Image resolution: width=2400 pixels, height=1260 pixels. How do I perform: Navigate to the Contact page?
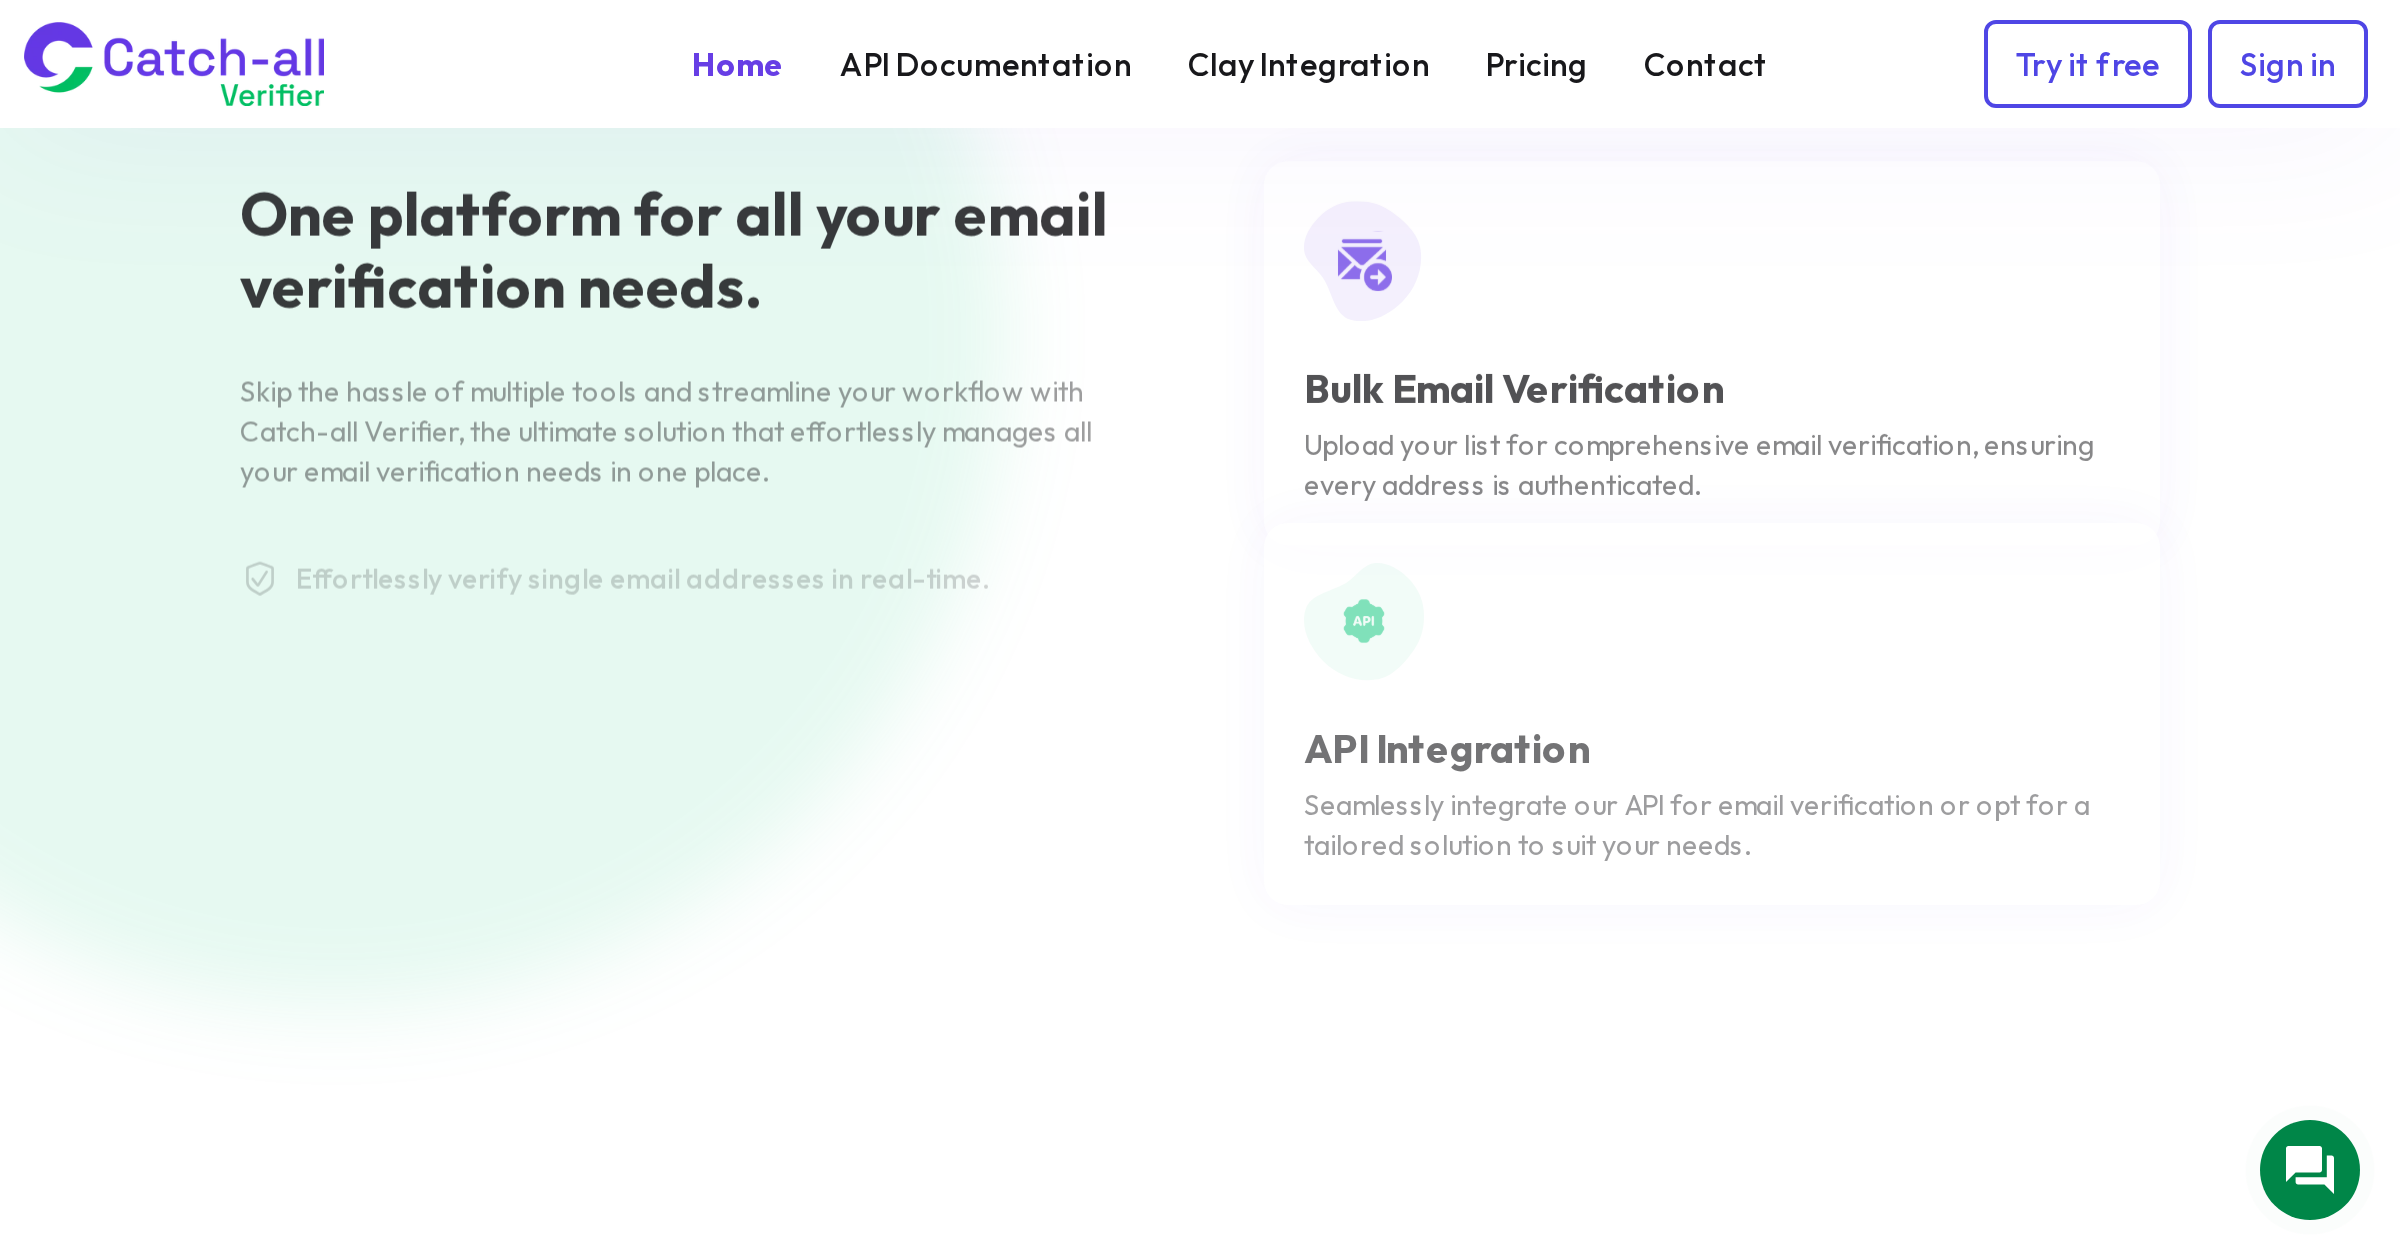[1704, 65]
